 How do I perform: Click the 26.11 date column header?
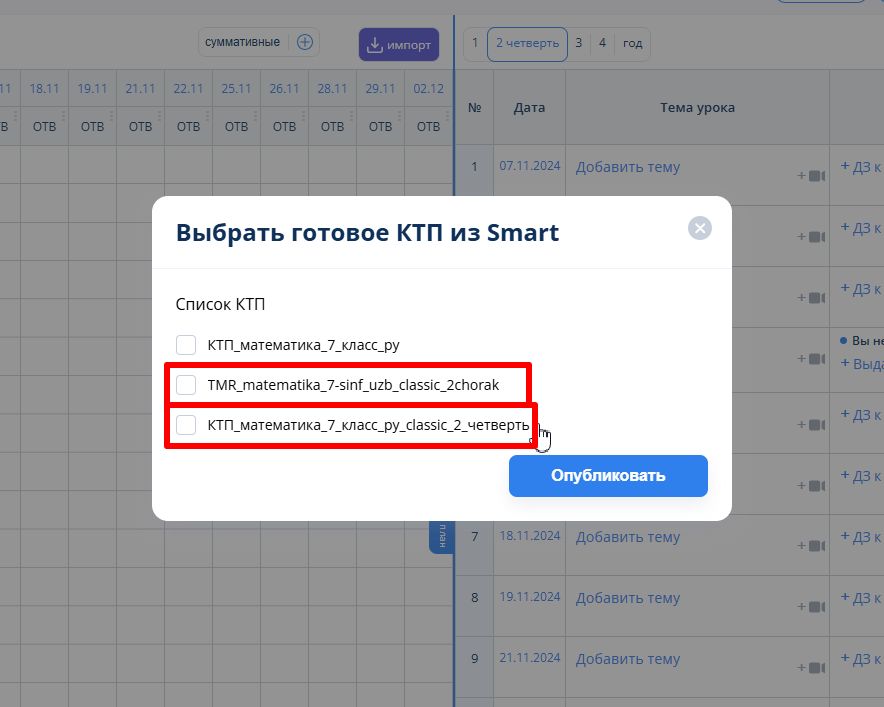pyautogui.click(x=284, y=89)
